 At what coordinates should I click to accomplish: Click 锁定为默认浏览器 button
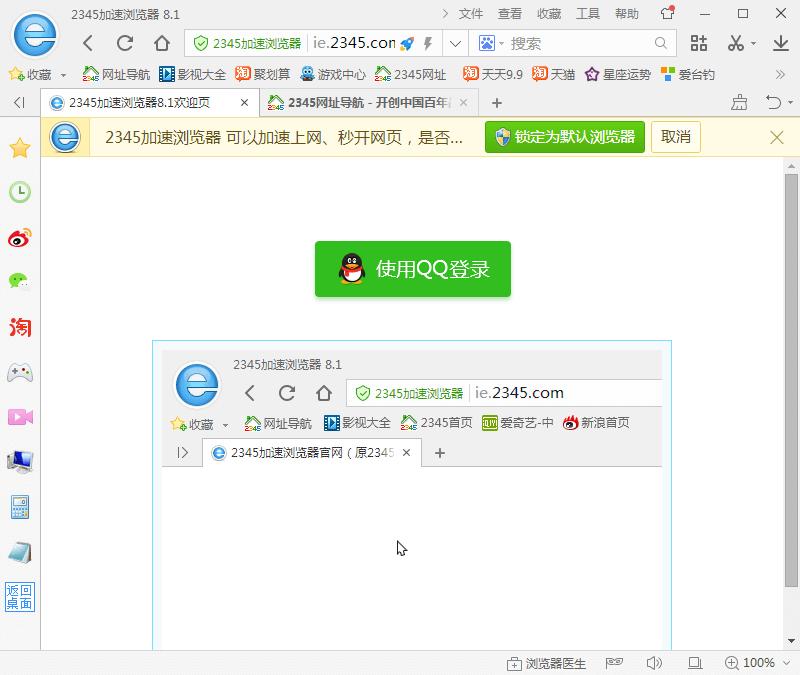(x=565, y=137)
